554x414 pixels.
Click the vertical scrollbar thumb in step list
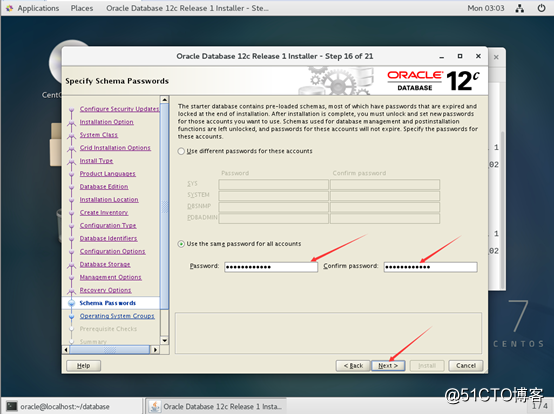tap(164, 207)
